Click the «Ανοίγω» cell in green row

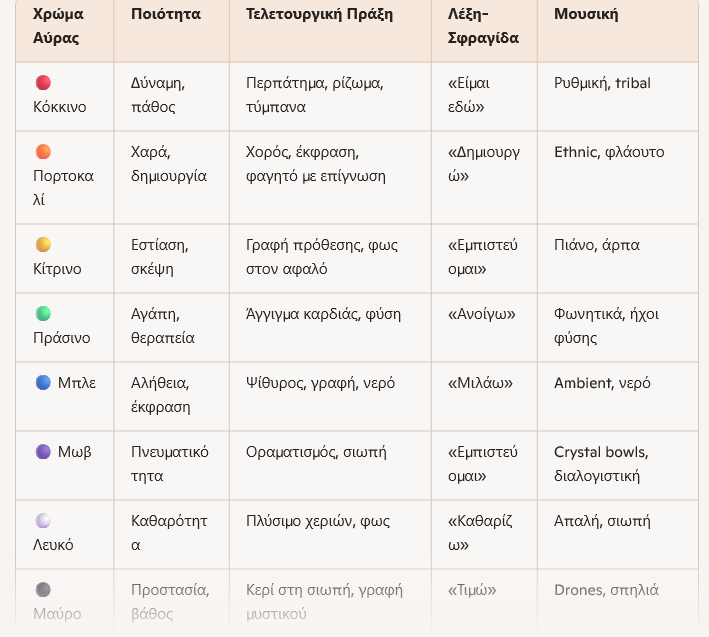481,314
